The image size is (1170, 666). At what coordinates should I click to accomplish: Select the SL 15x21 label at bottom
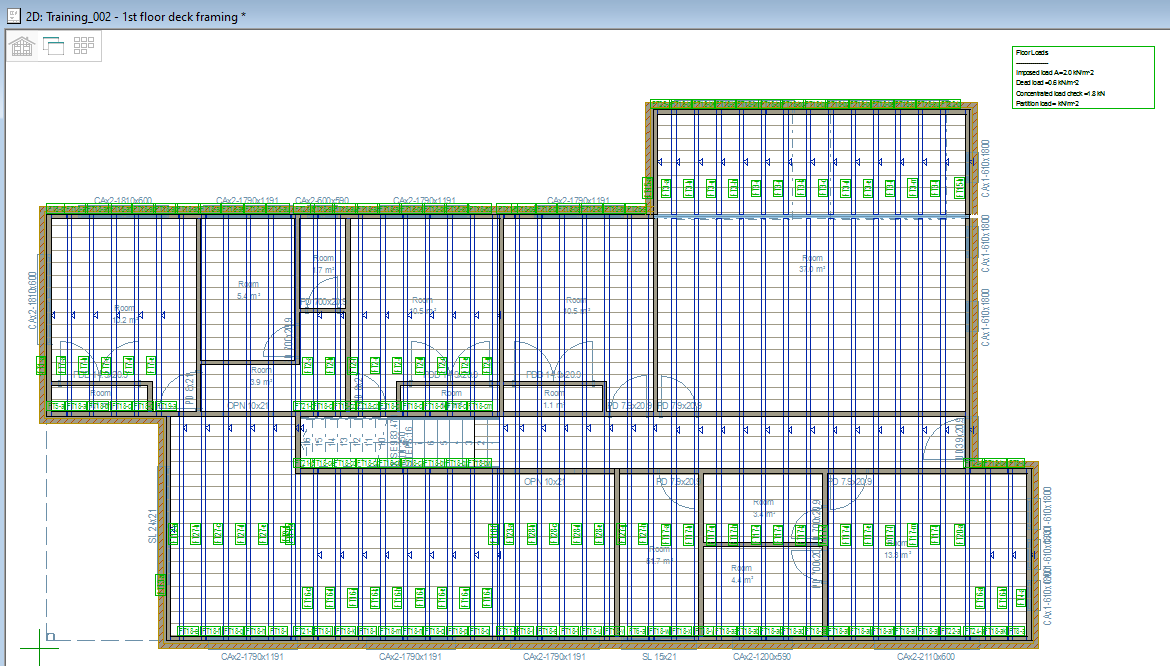[659, 657]
